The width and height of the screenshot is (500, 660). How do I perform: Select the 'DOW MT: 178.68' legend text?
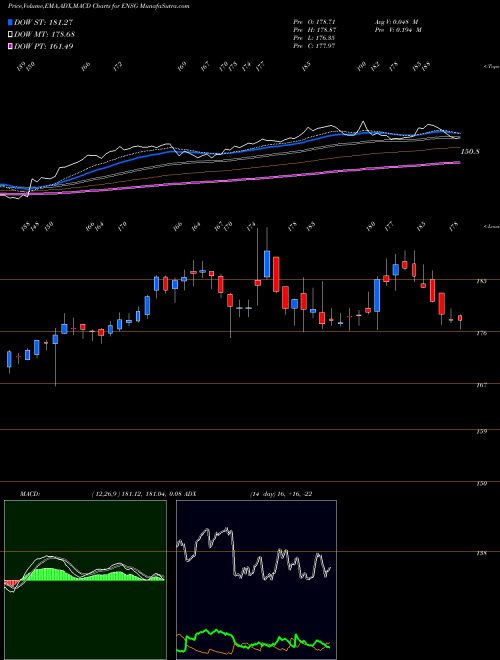coord(45,35)
